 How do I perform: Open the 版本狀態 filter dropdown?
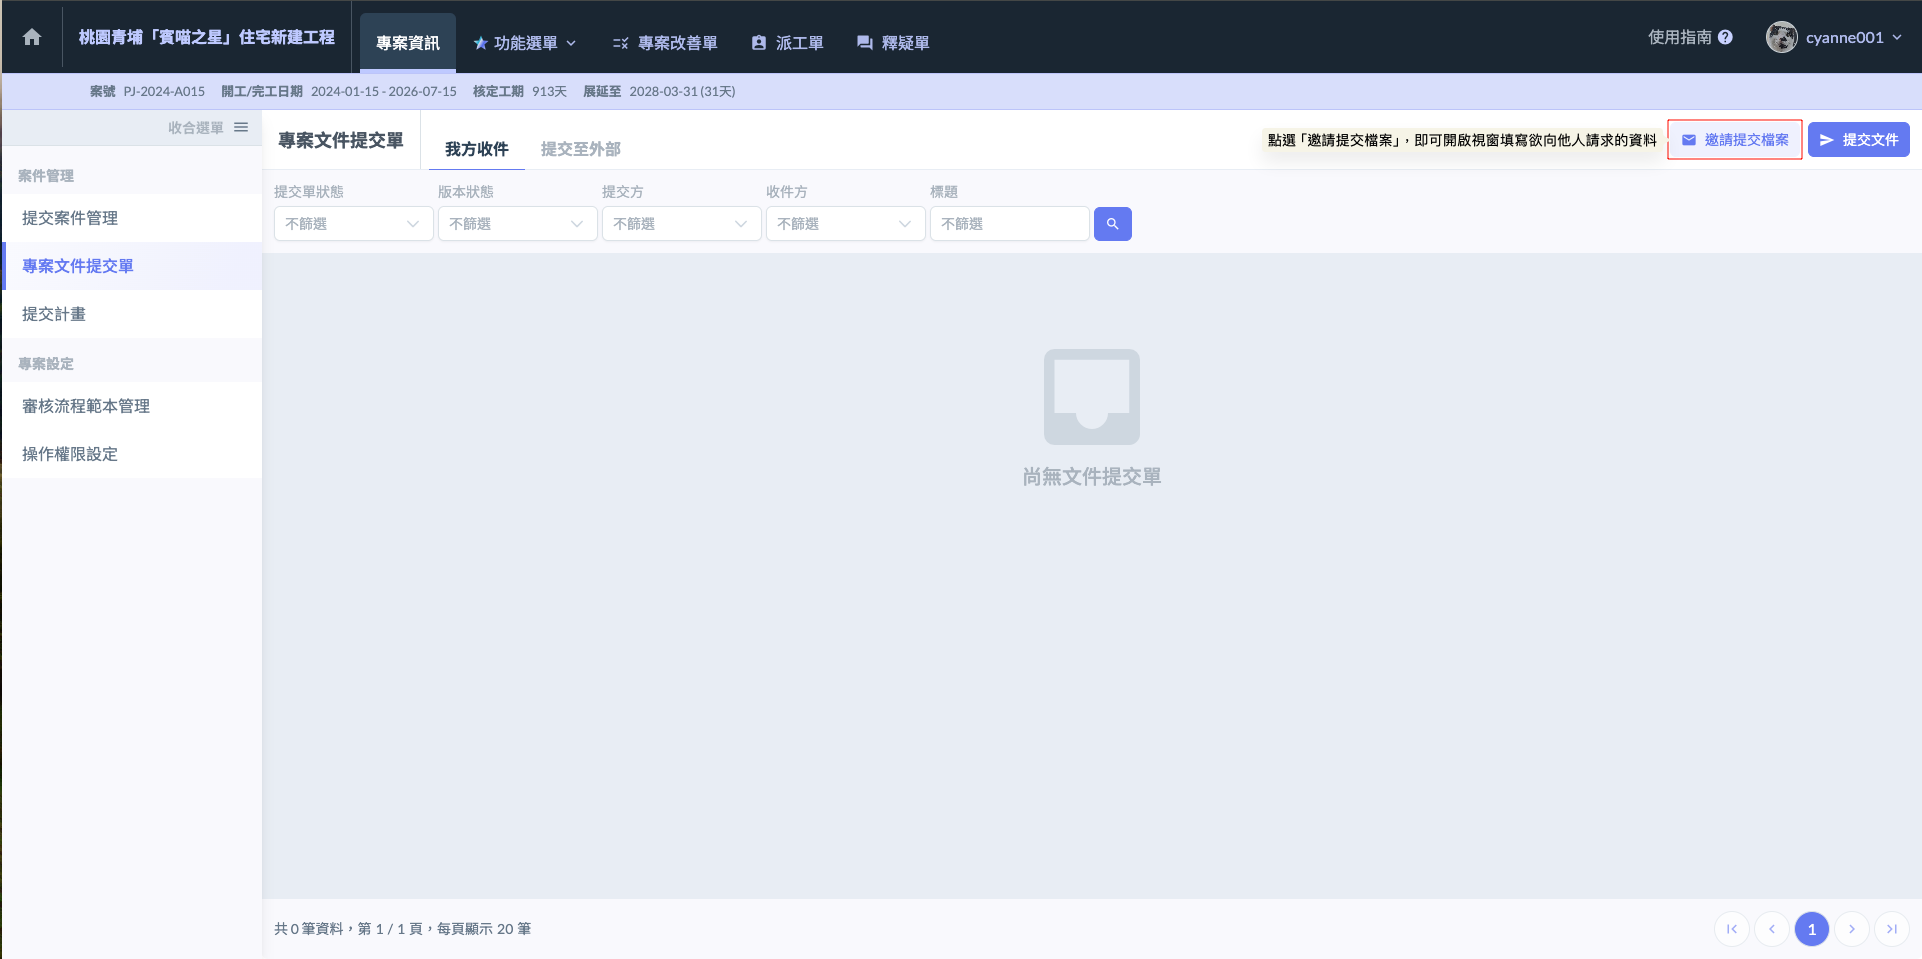coord(518,224)
